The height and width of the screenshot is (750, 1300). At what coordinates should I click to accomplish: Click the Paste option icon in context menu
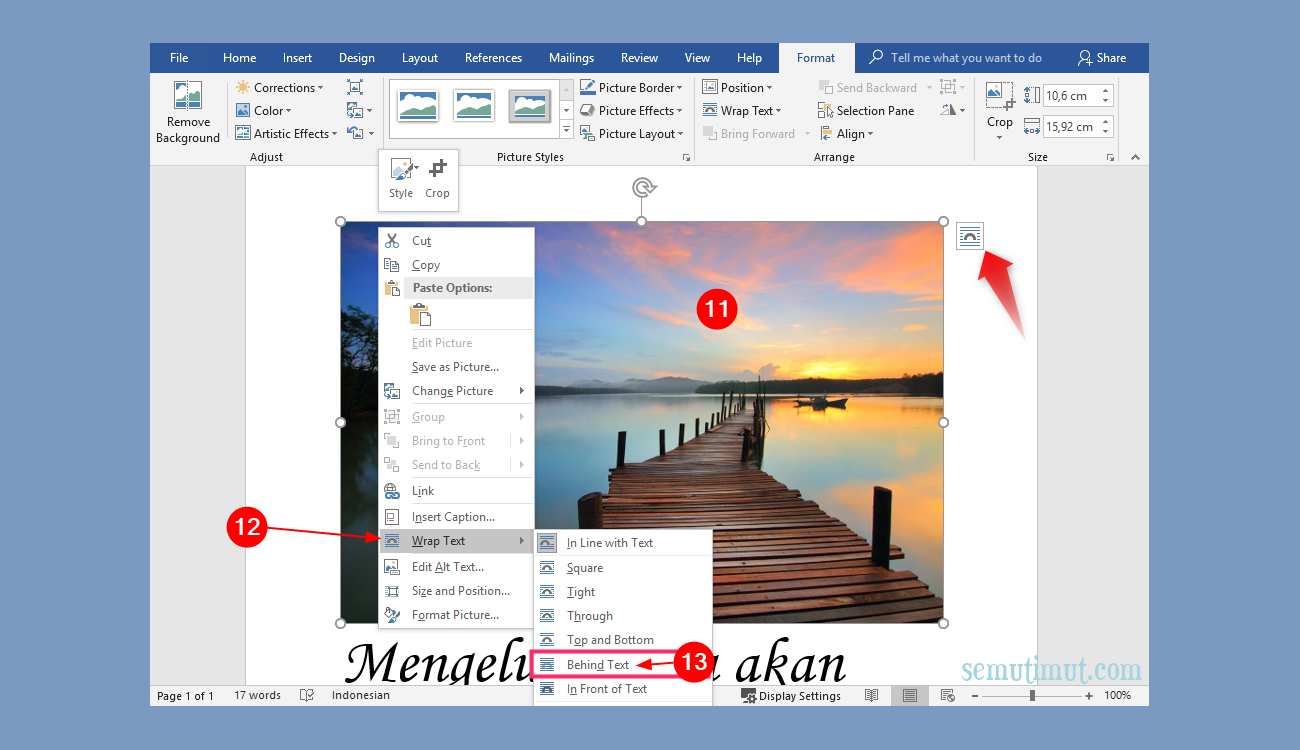click(421, 315)
